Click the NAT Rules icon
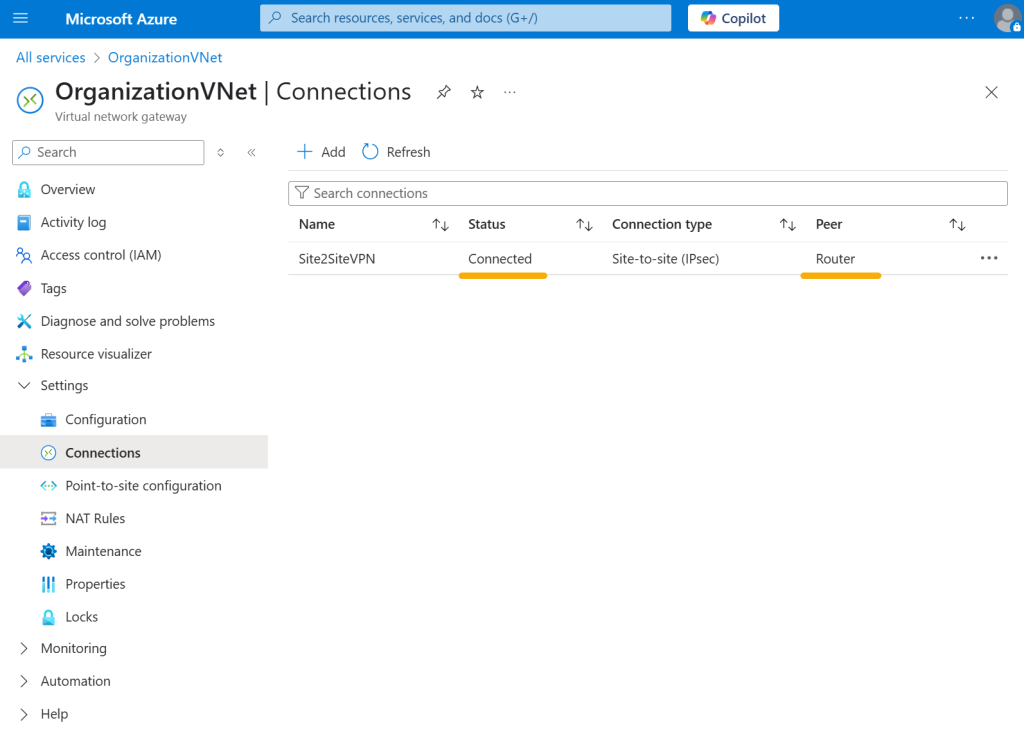 48,518
